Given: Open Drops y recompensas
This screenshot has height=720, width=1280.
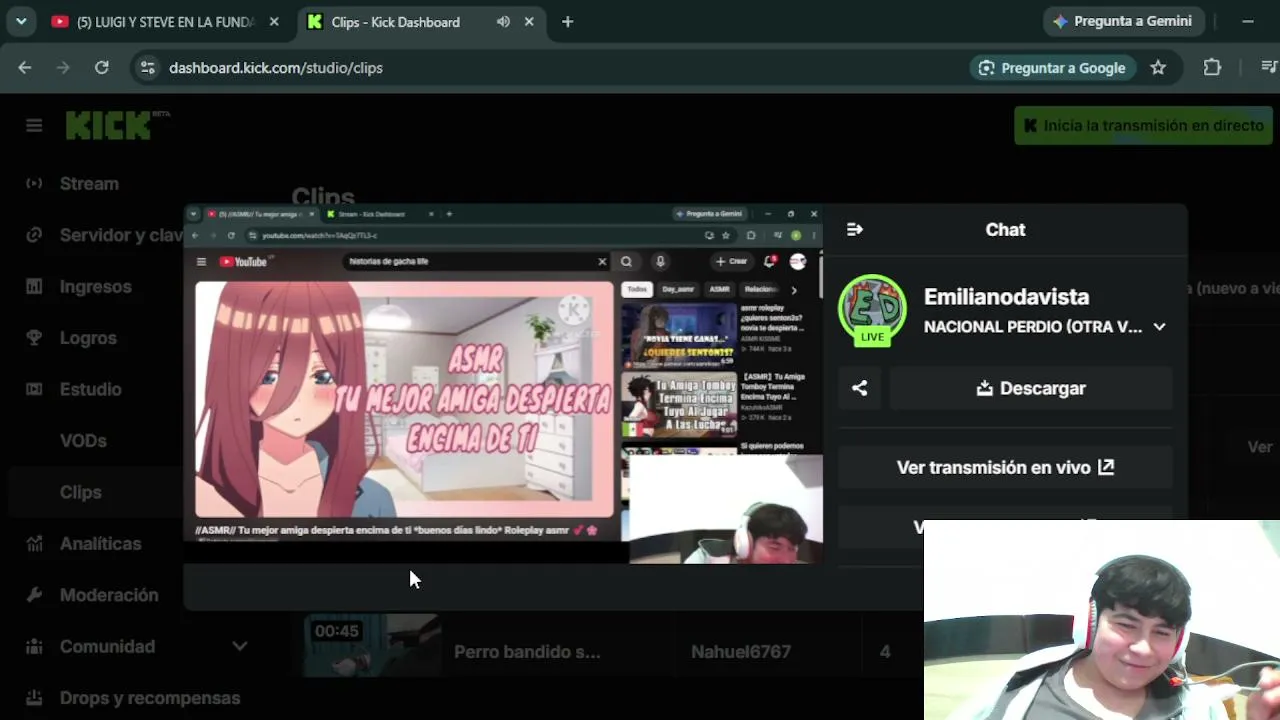Looking at the screenshot, I should point(150,698).
